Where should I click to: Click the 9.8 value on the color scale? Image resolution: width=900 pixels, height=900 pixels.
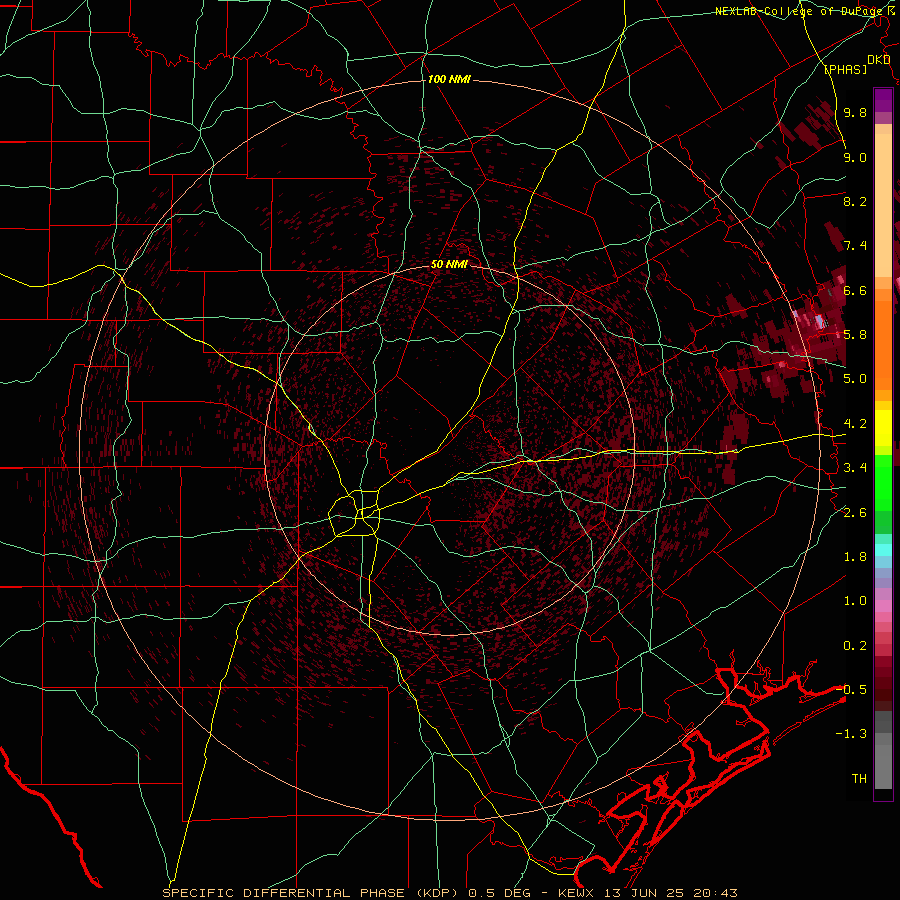pos(855,113)
